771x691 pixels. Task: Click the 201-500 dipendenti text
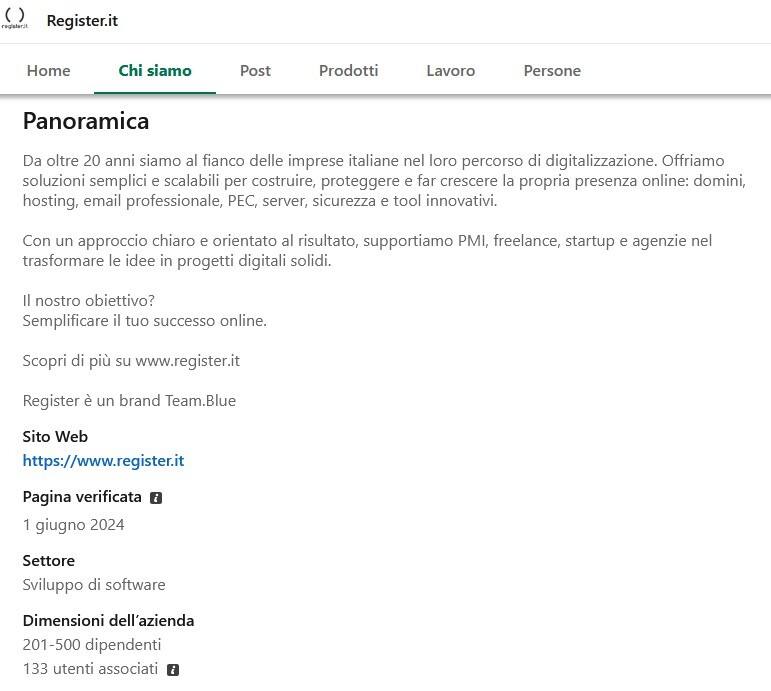click(x=92, y=645)
